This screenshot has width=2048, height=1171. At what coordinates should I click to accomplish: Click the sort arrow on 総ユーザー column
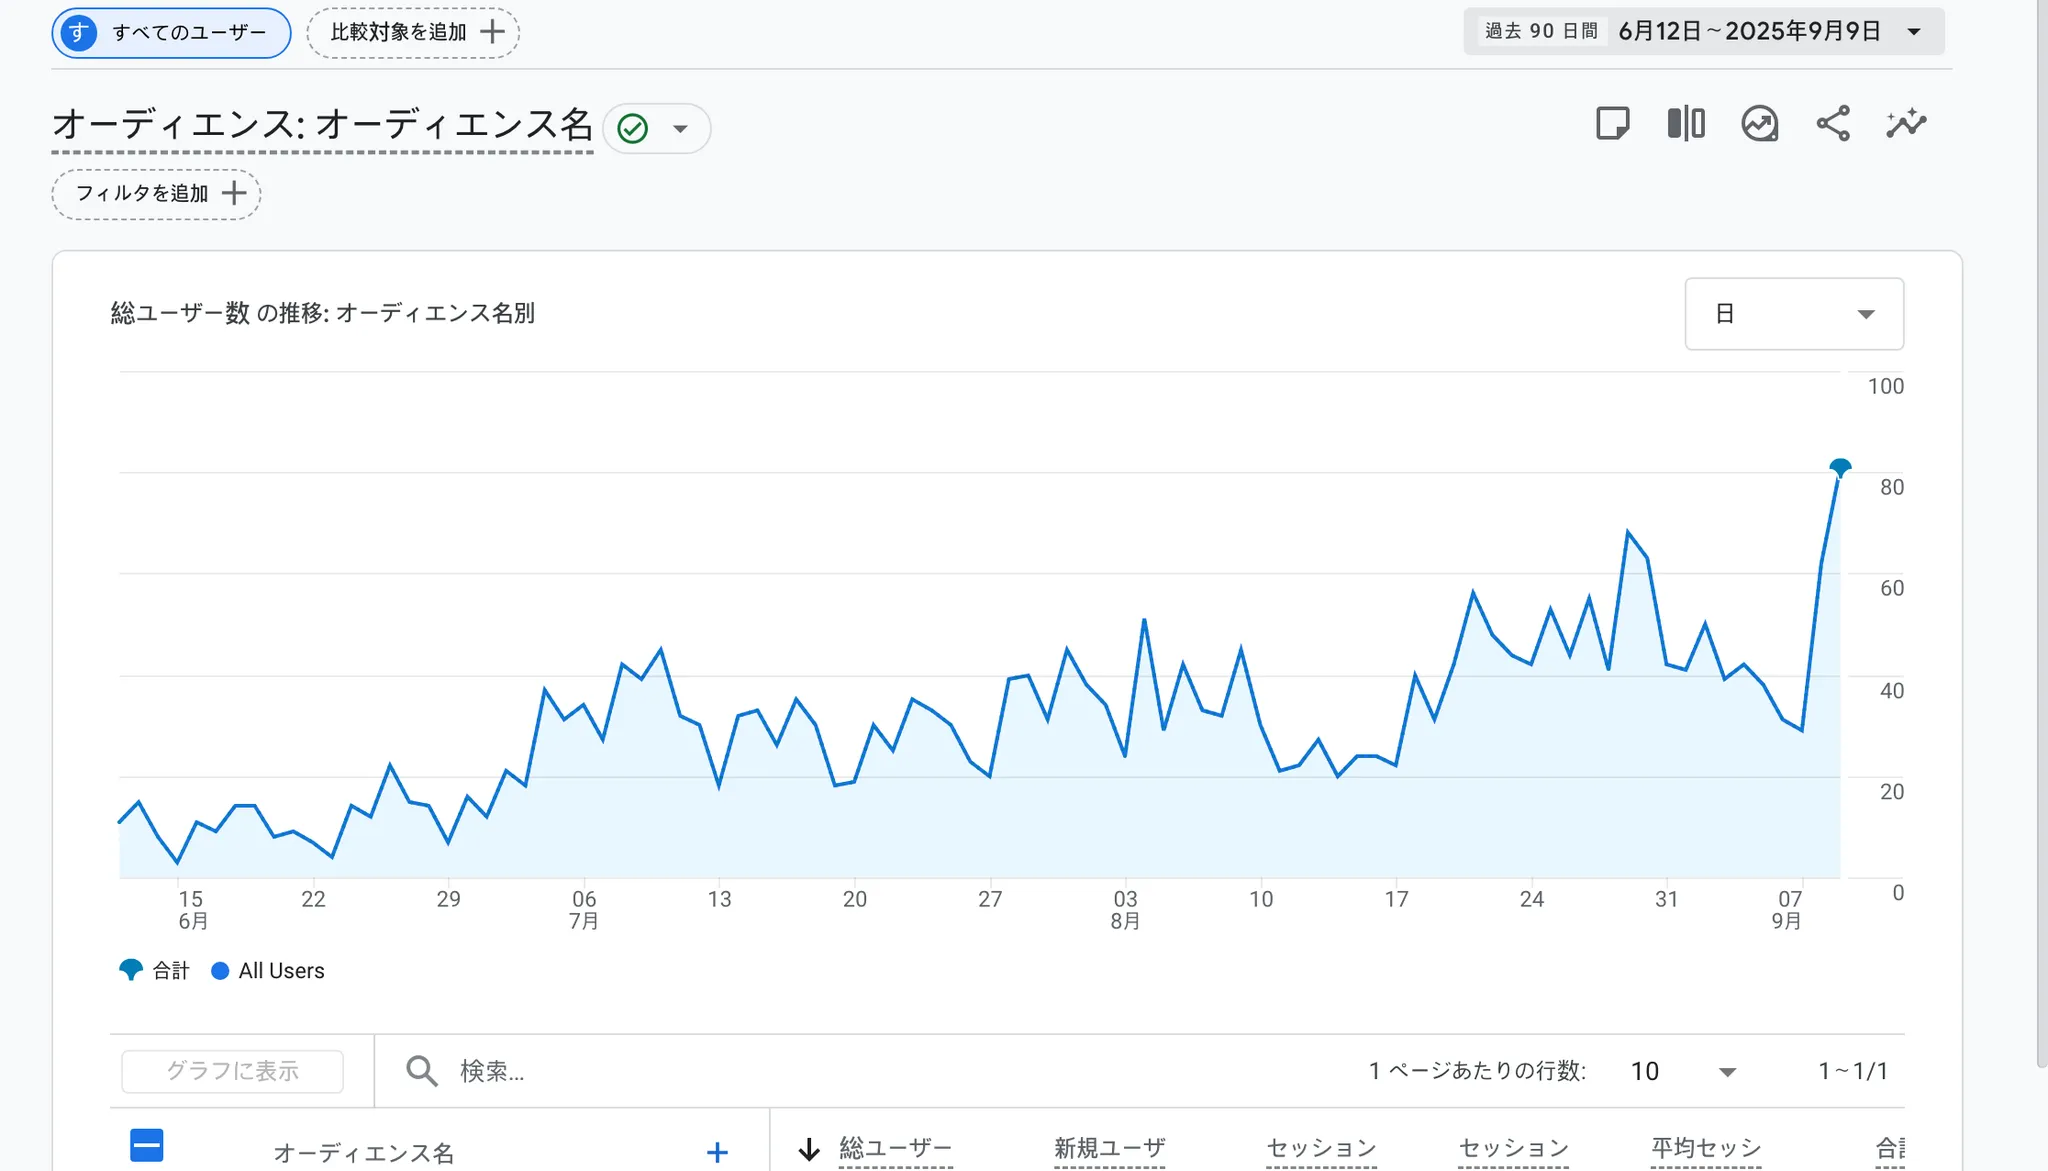(x=809, y=1150)
